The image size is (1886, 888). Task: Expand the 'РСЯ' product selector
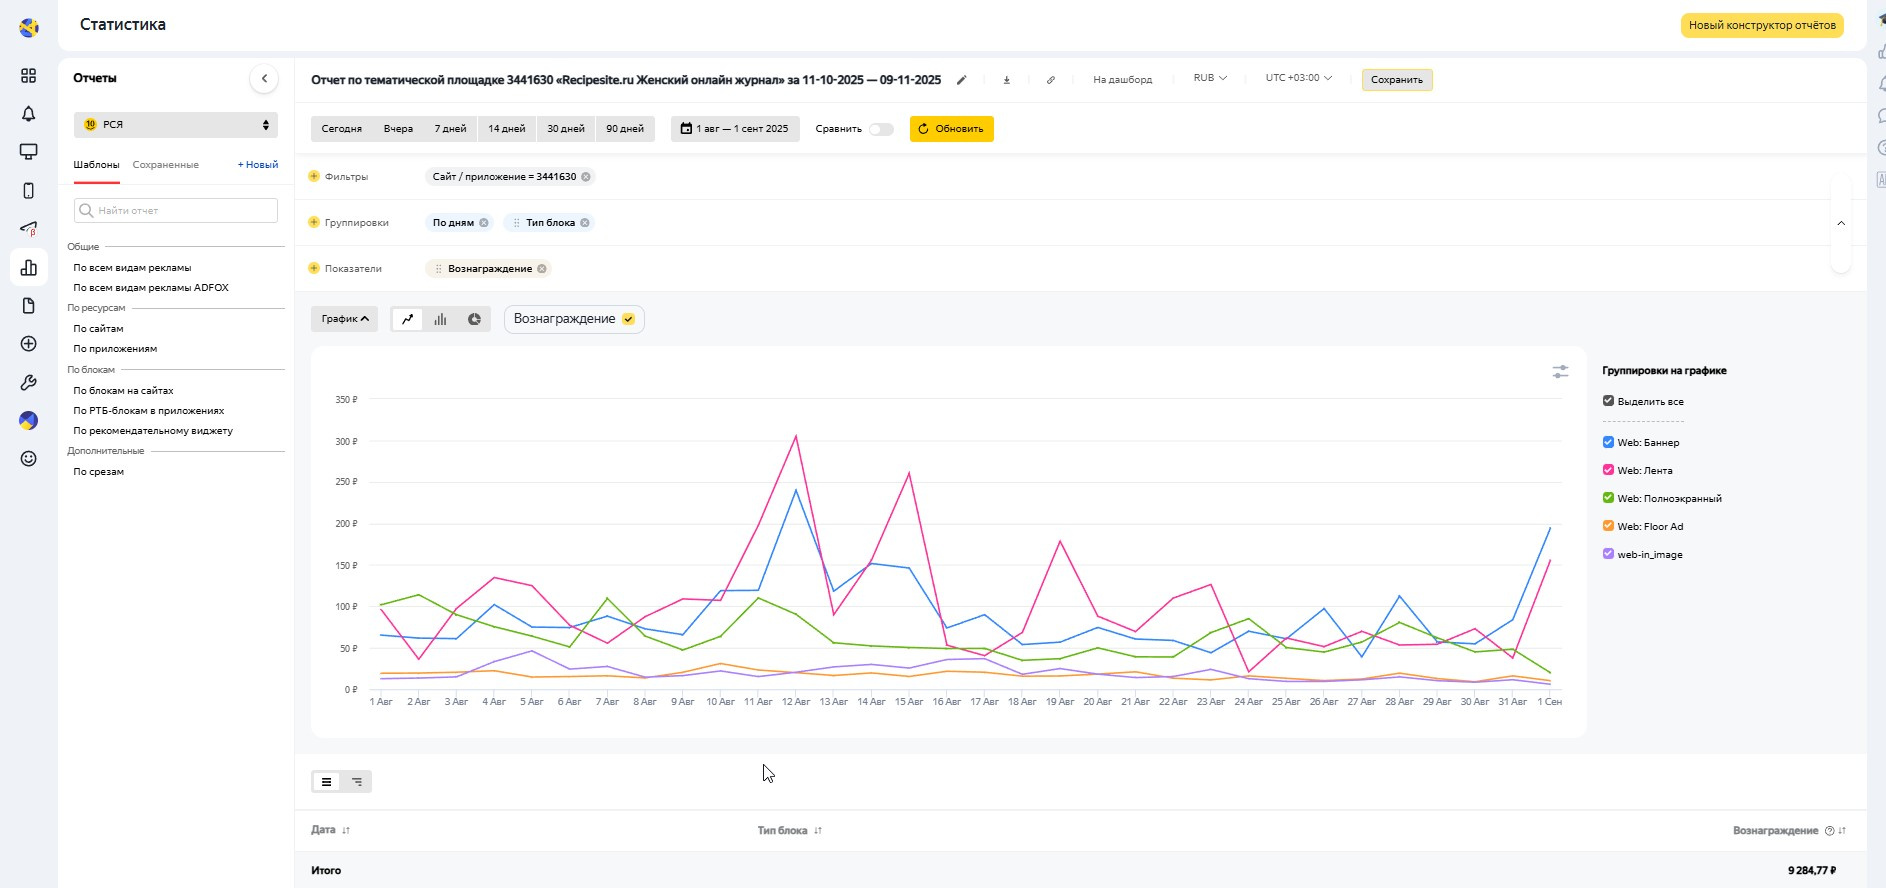tap(176, 125)
